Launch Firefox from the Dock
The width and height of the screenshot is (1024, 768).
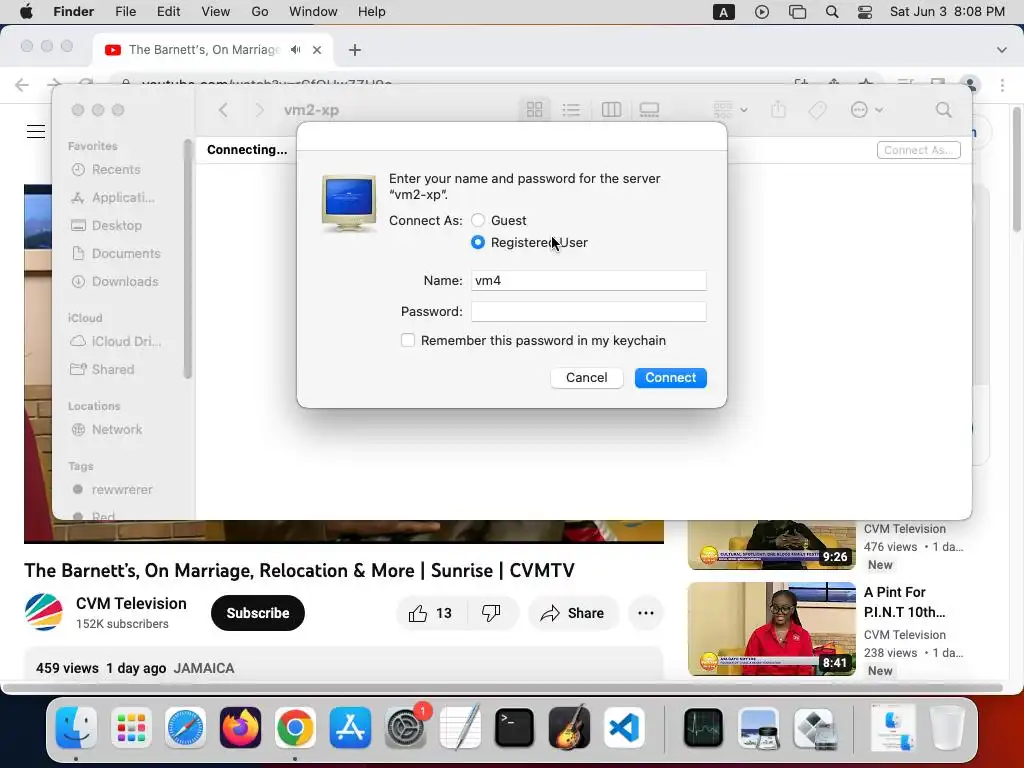[240, 728]
